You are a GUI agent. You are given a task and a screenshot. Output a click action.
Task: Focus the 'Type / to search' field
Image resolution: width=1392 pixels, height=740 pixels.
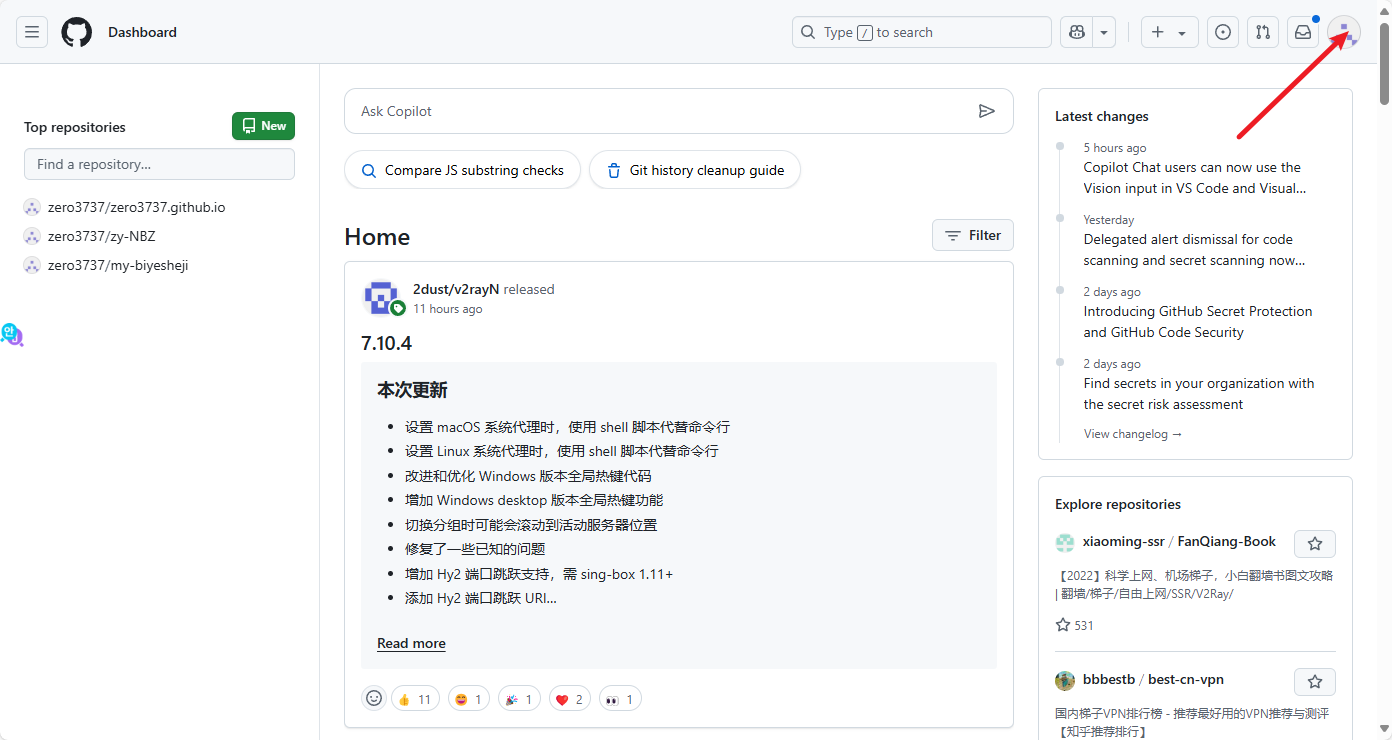[922, 32]
